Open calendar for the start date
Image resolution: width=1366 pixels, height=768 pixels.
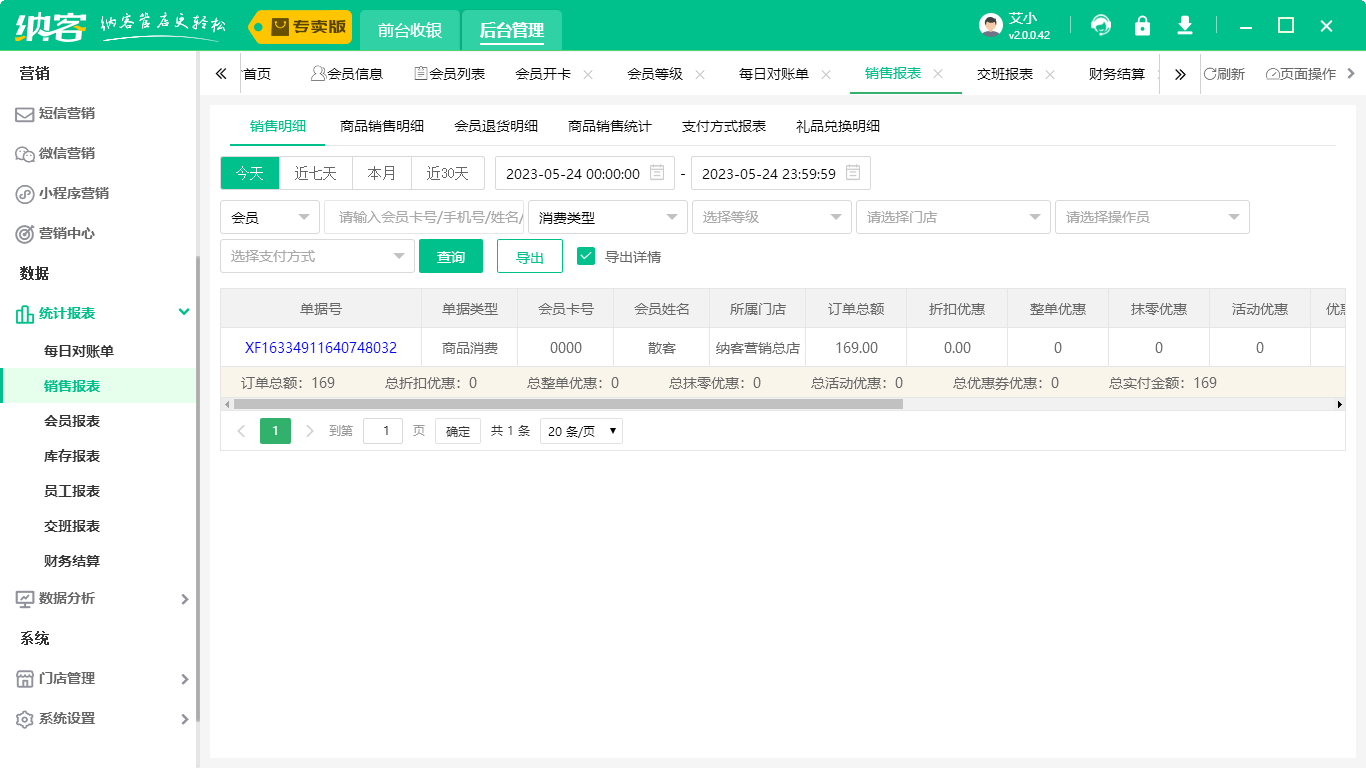657,173
